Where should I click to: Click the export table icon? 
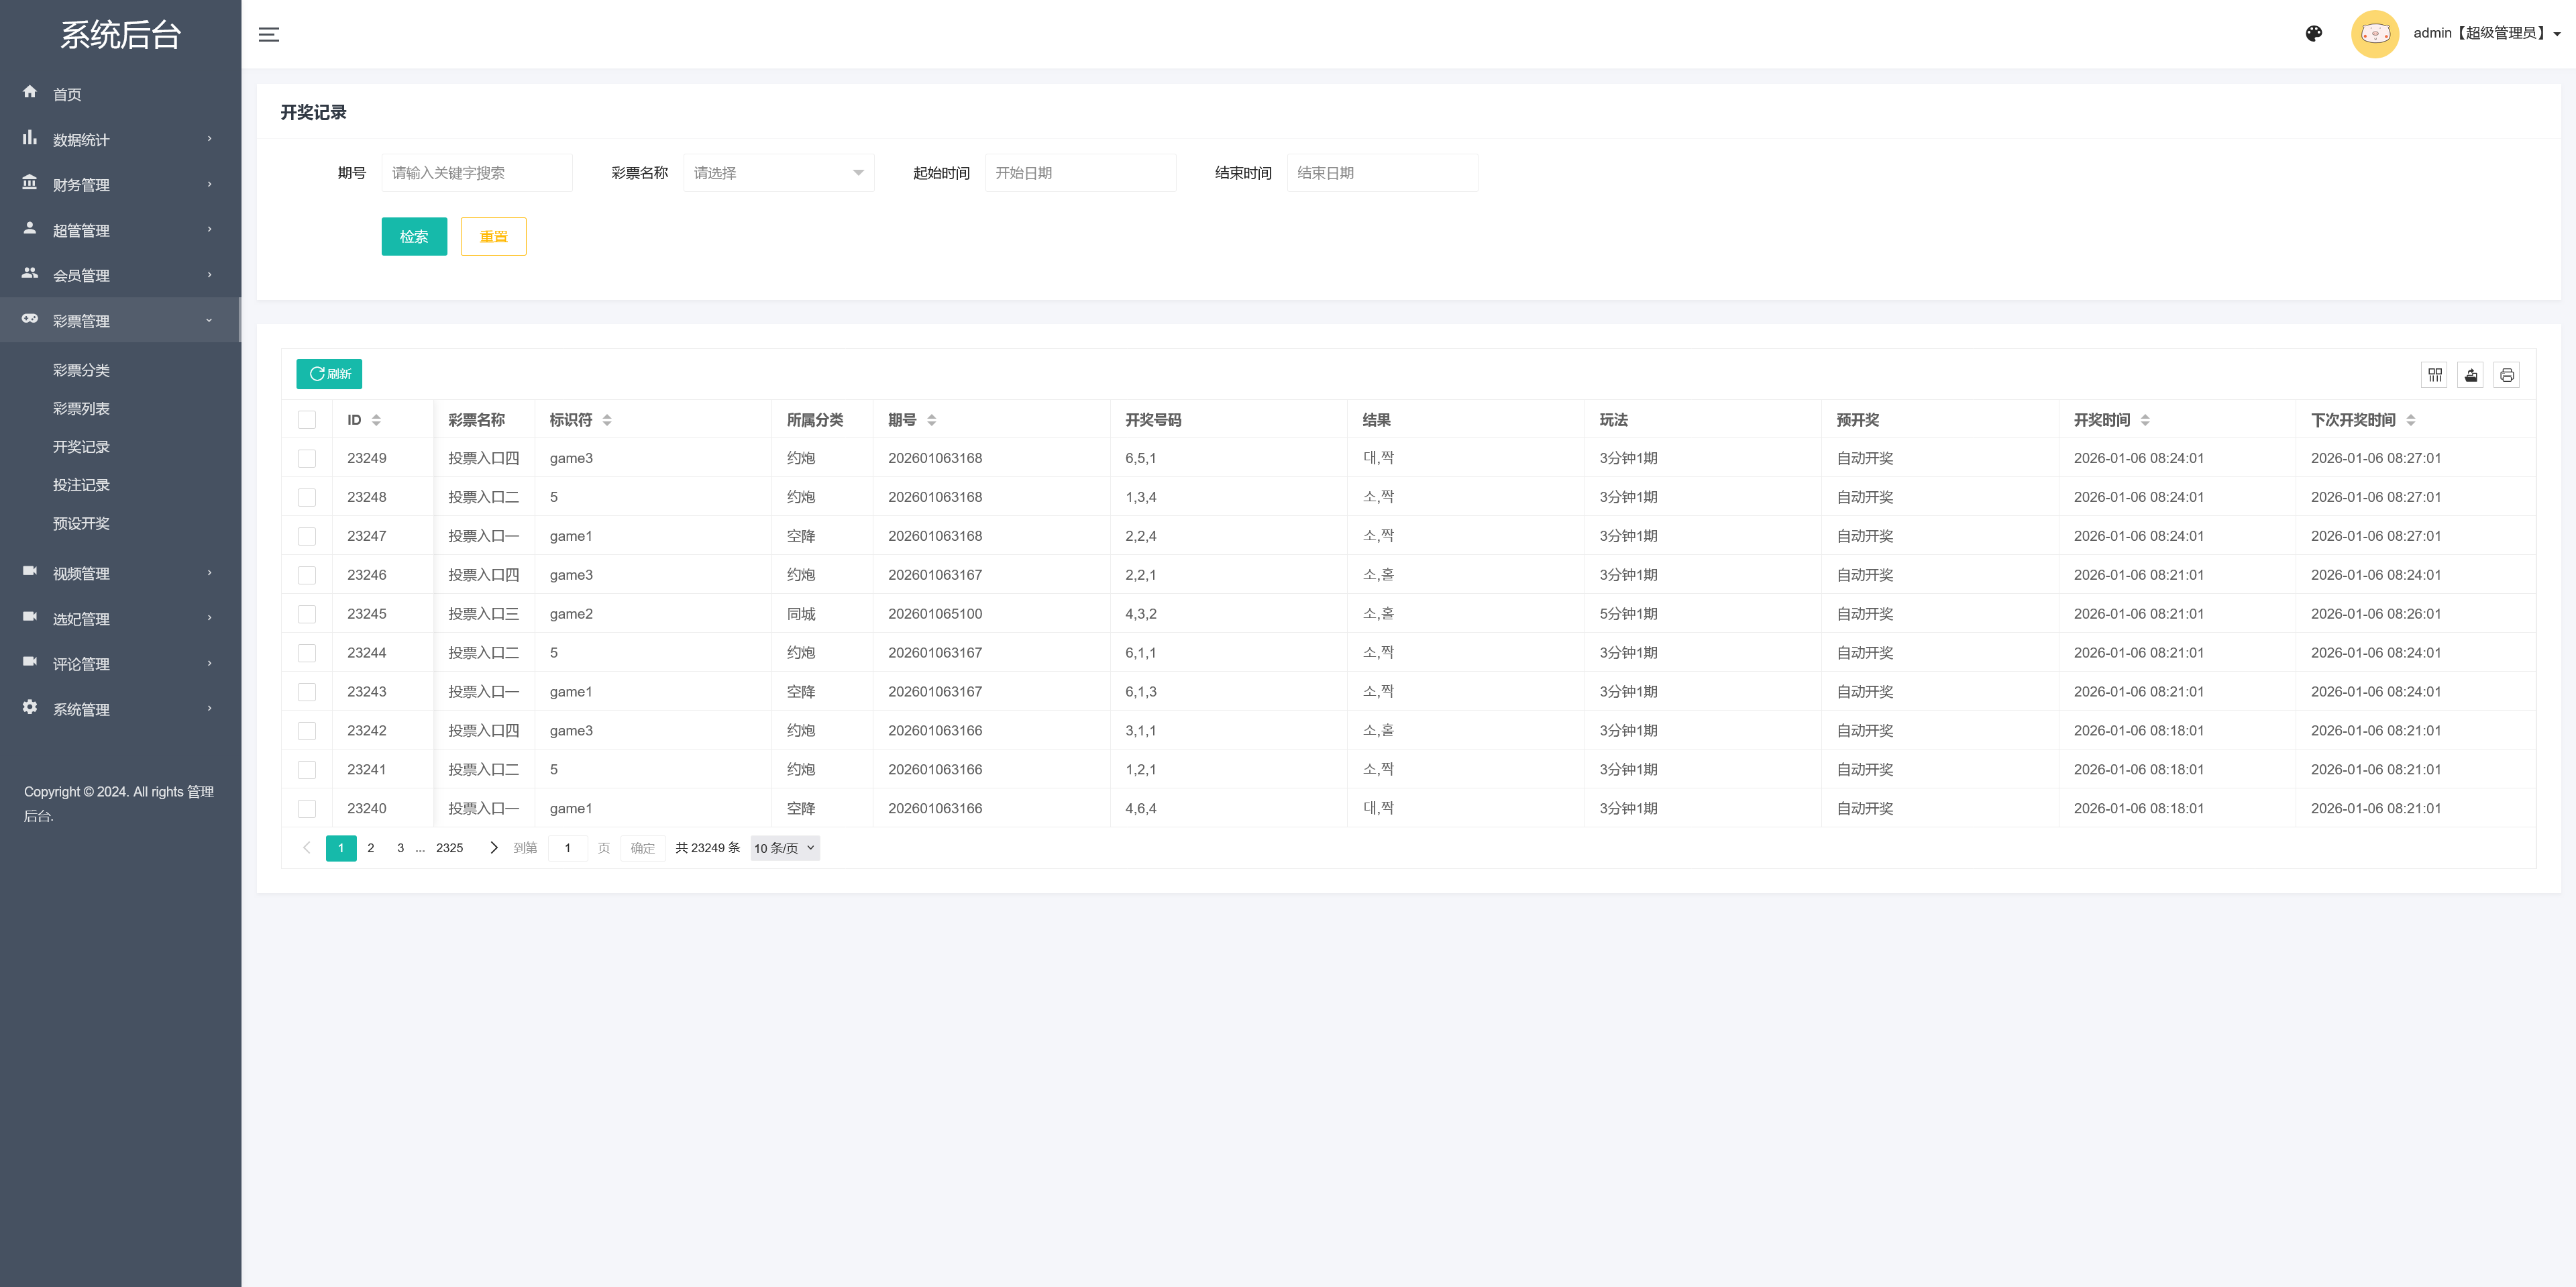[2471, 375]
